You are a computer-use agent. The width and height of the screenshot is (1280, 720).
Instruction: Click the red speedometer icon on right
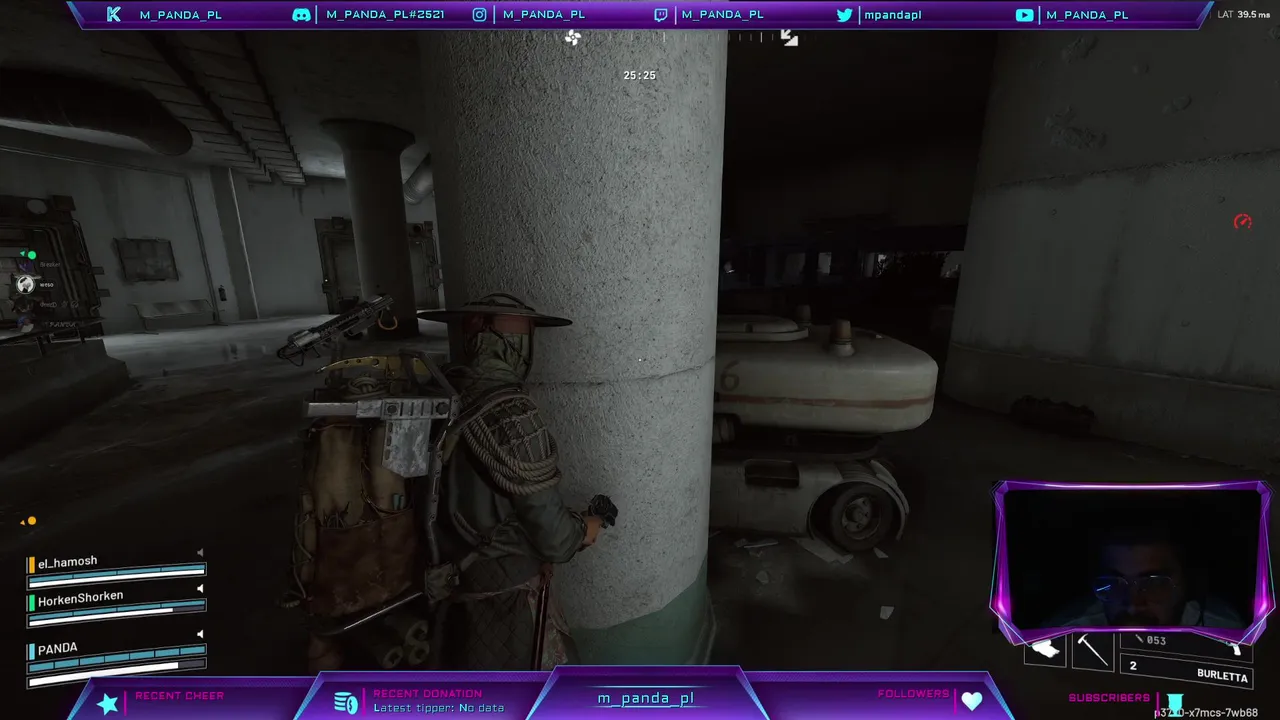(x=1243, y=222)
